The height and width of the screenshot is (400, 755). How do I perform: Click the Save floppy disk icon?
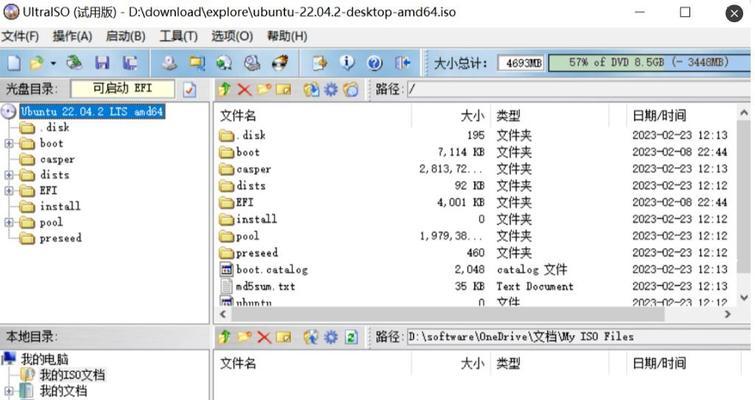[x=102, y=63]
